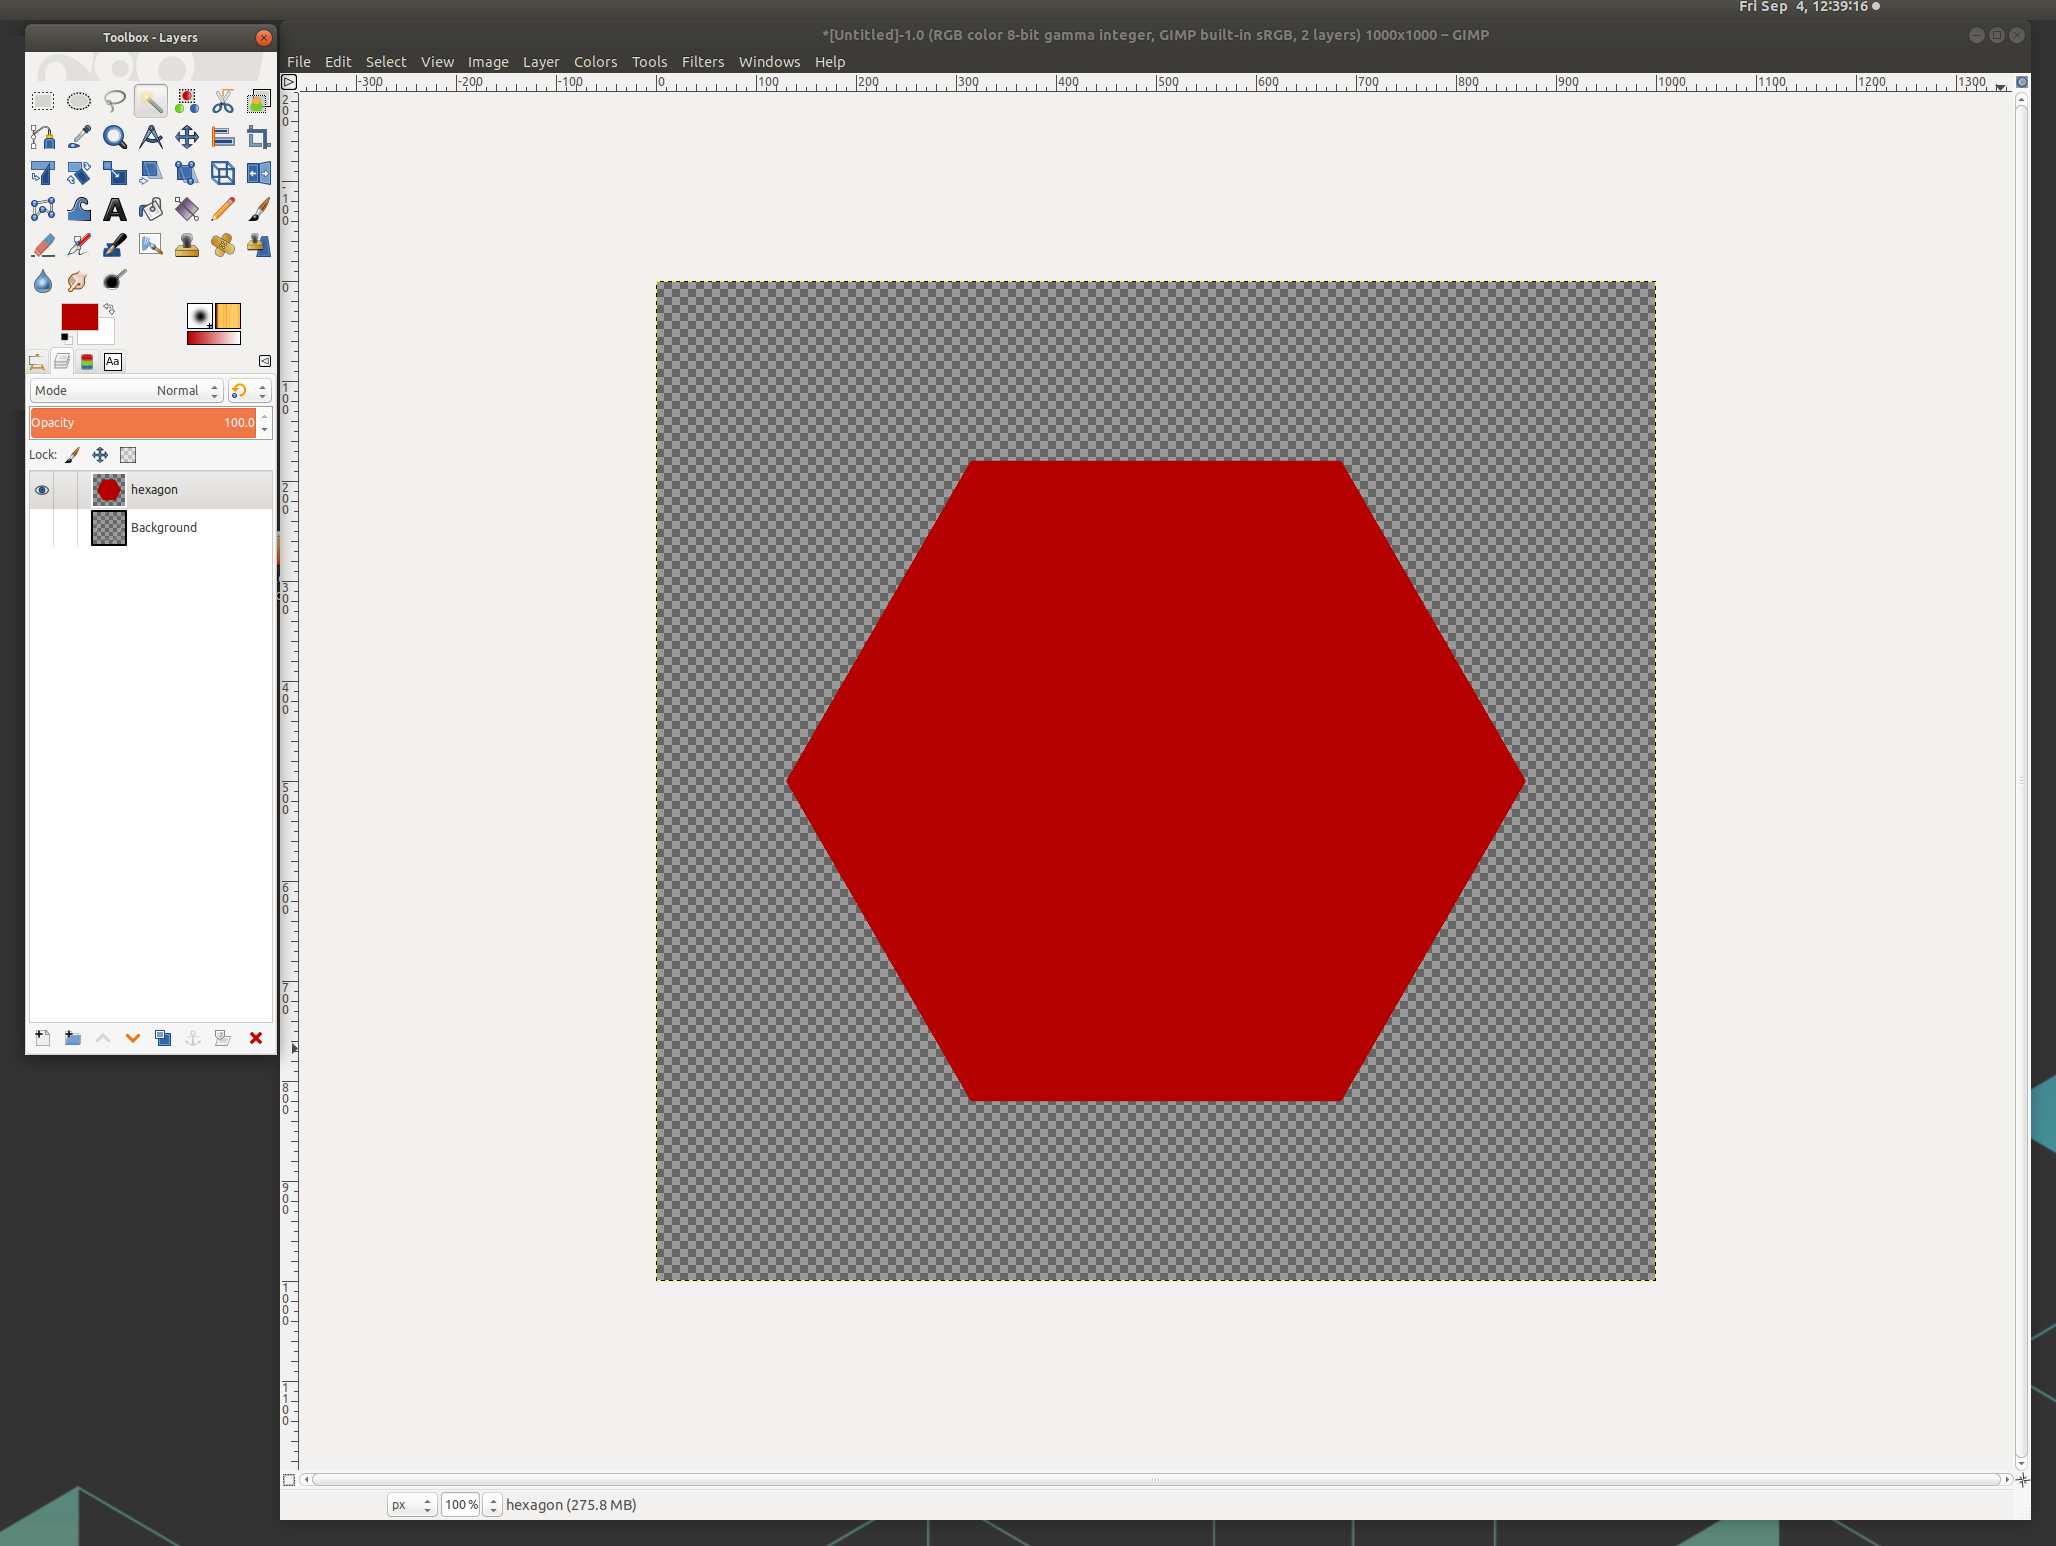2056x1546 pixels.
Task: Open the Filters menu
Action: 703,62
